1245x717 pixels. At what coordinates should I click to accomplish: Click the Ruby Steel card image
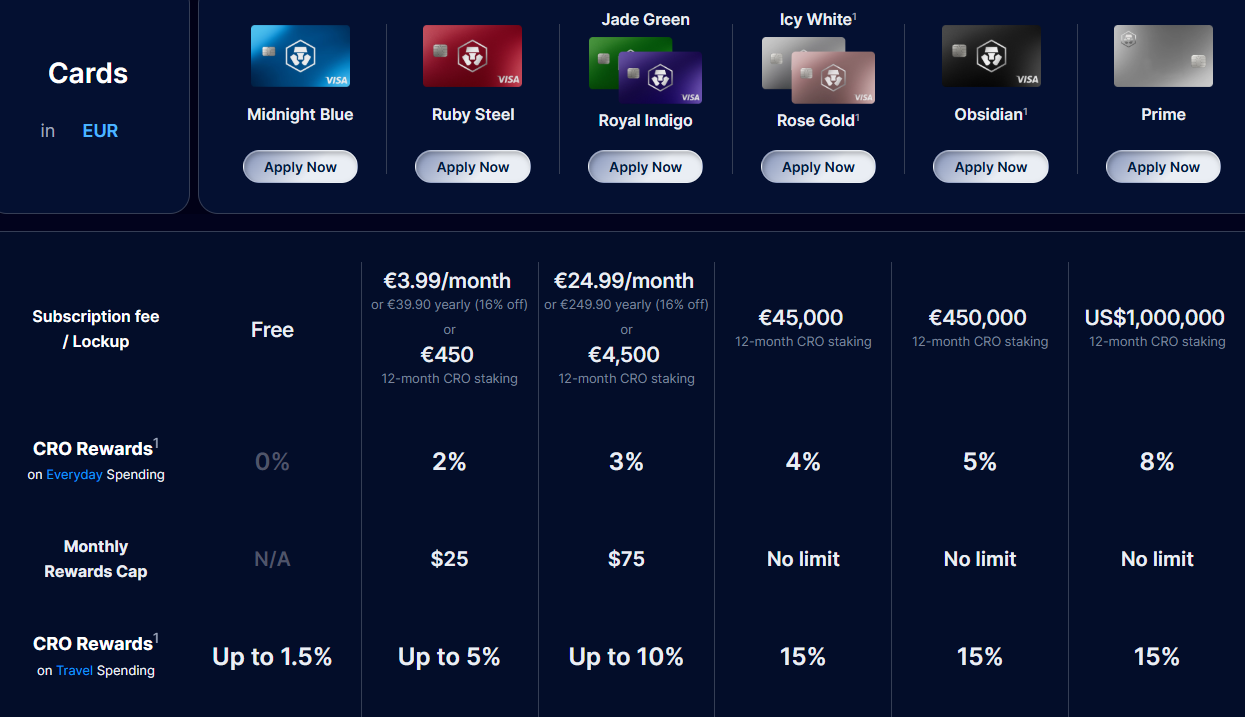tap(472, 56)
